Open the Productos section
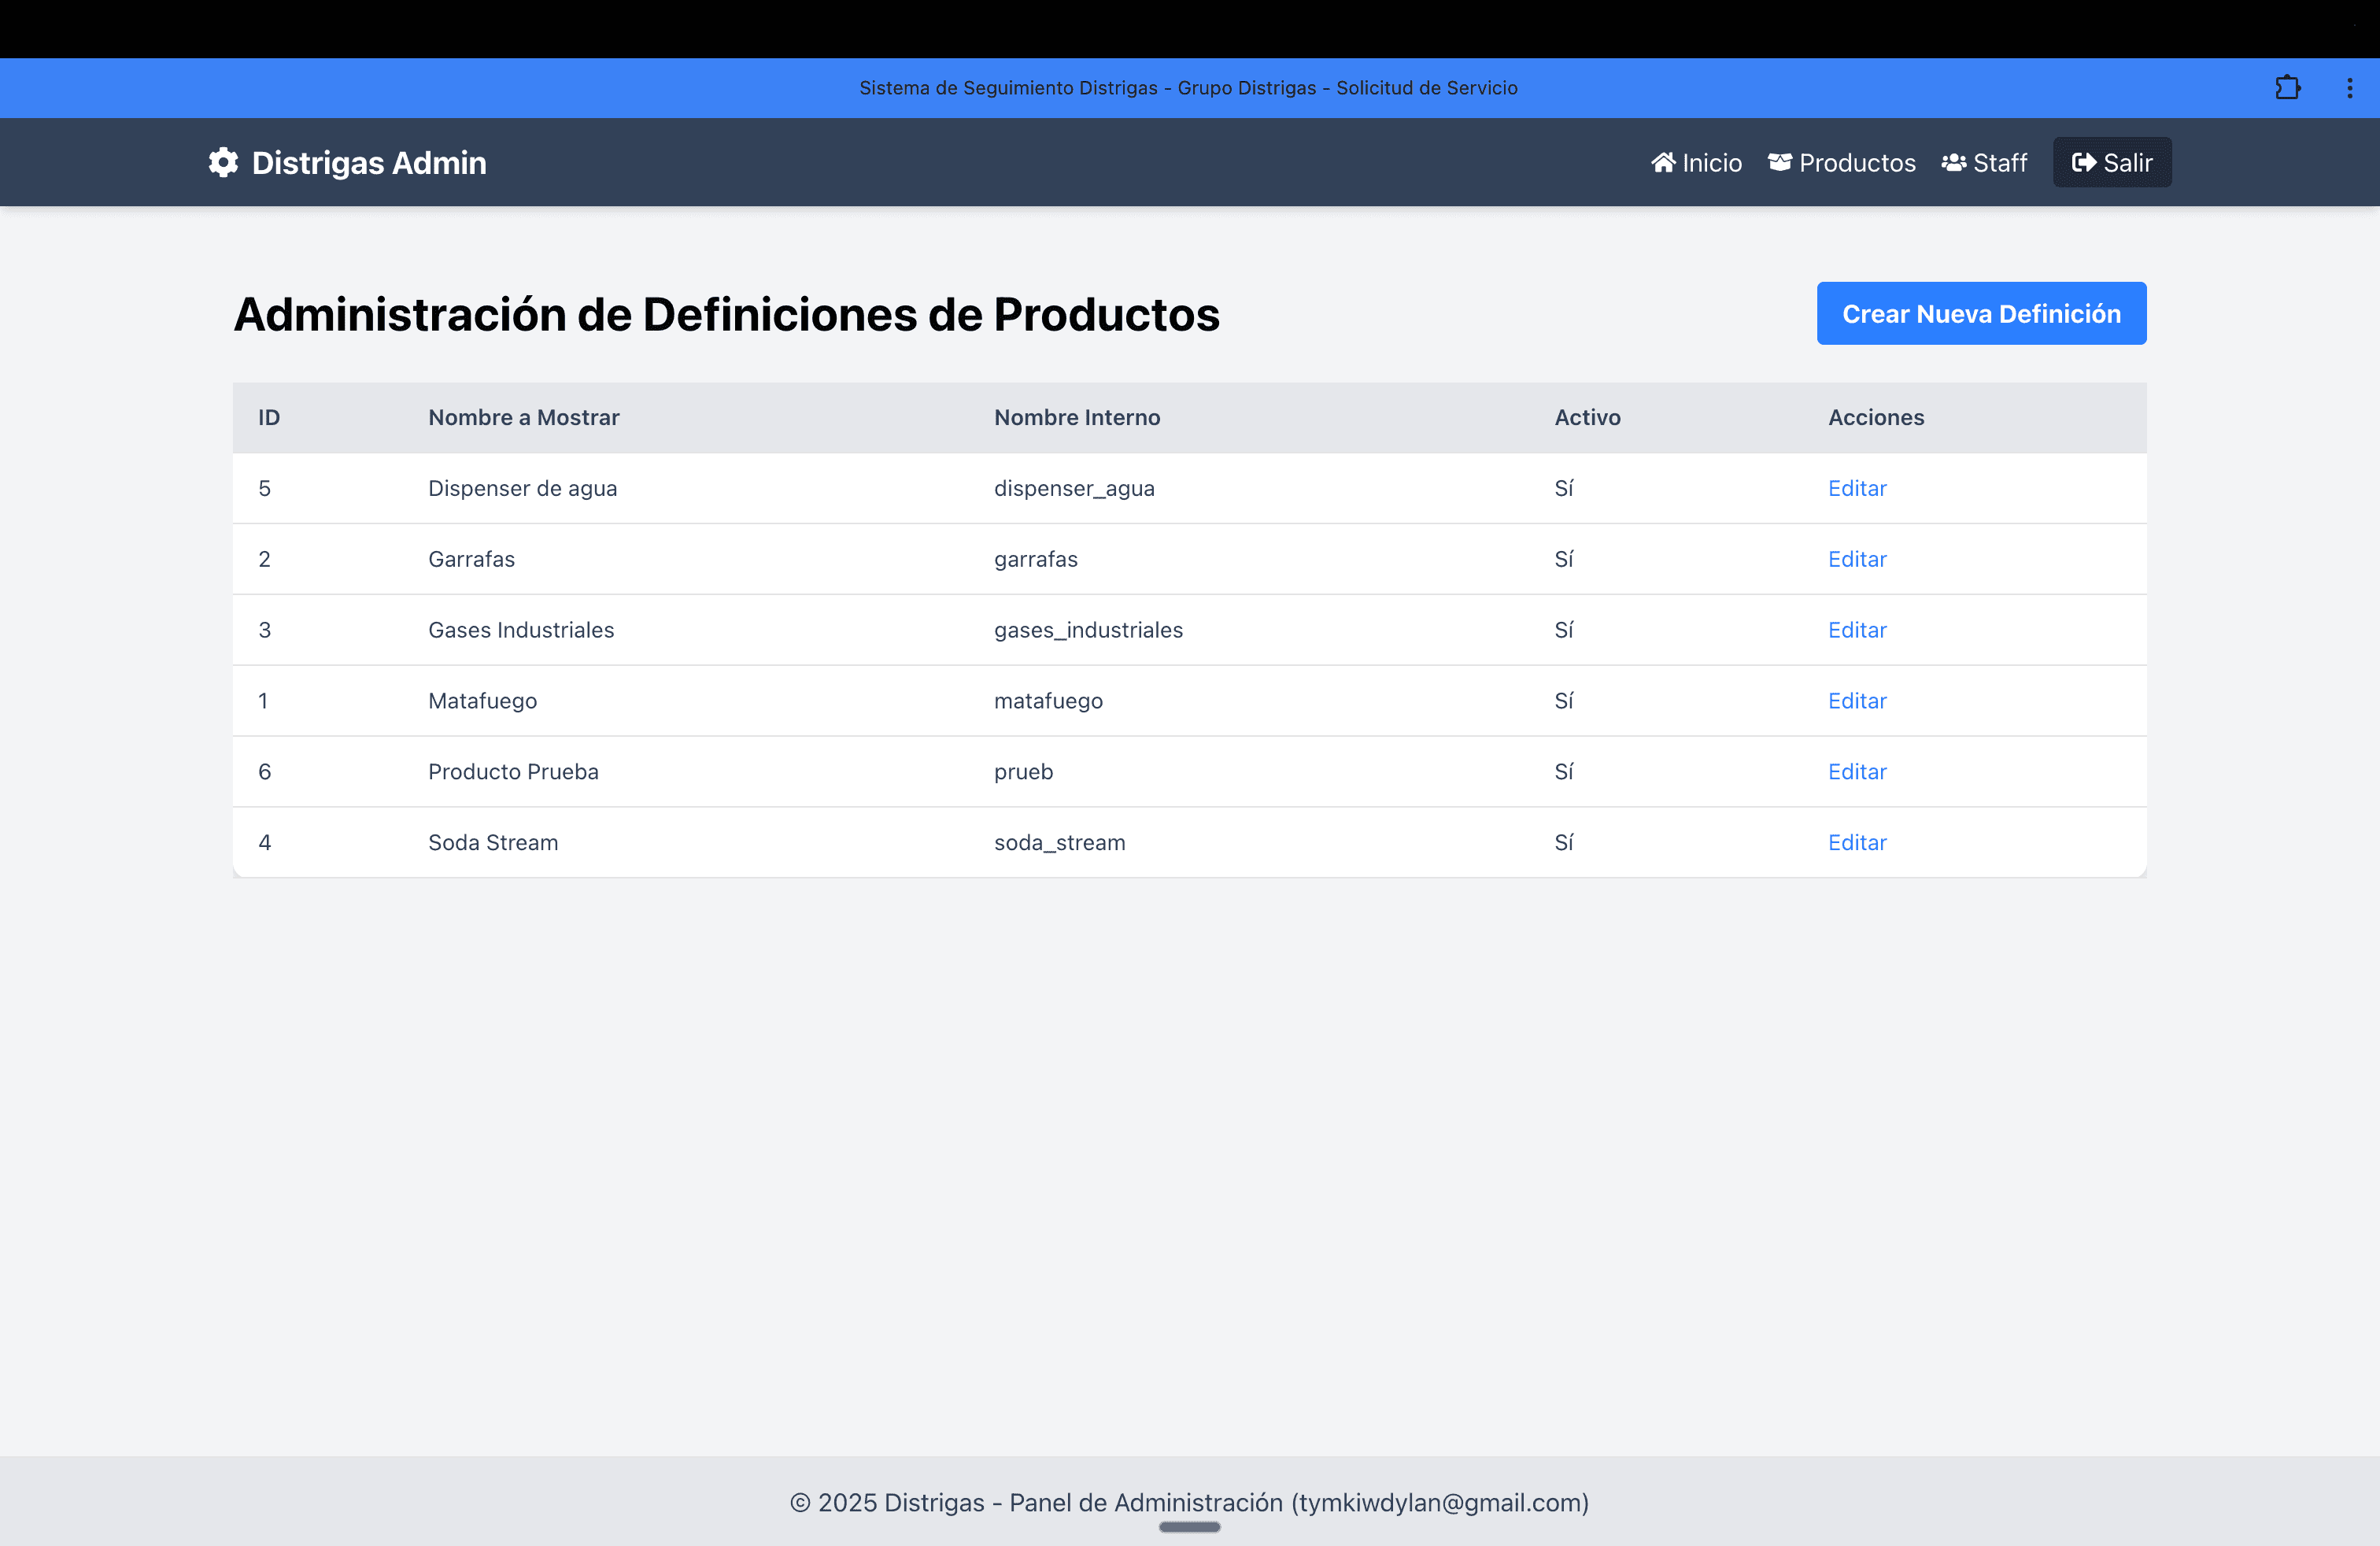Screen dimensions: 2380x1546 click(x=1841, y=162)
